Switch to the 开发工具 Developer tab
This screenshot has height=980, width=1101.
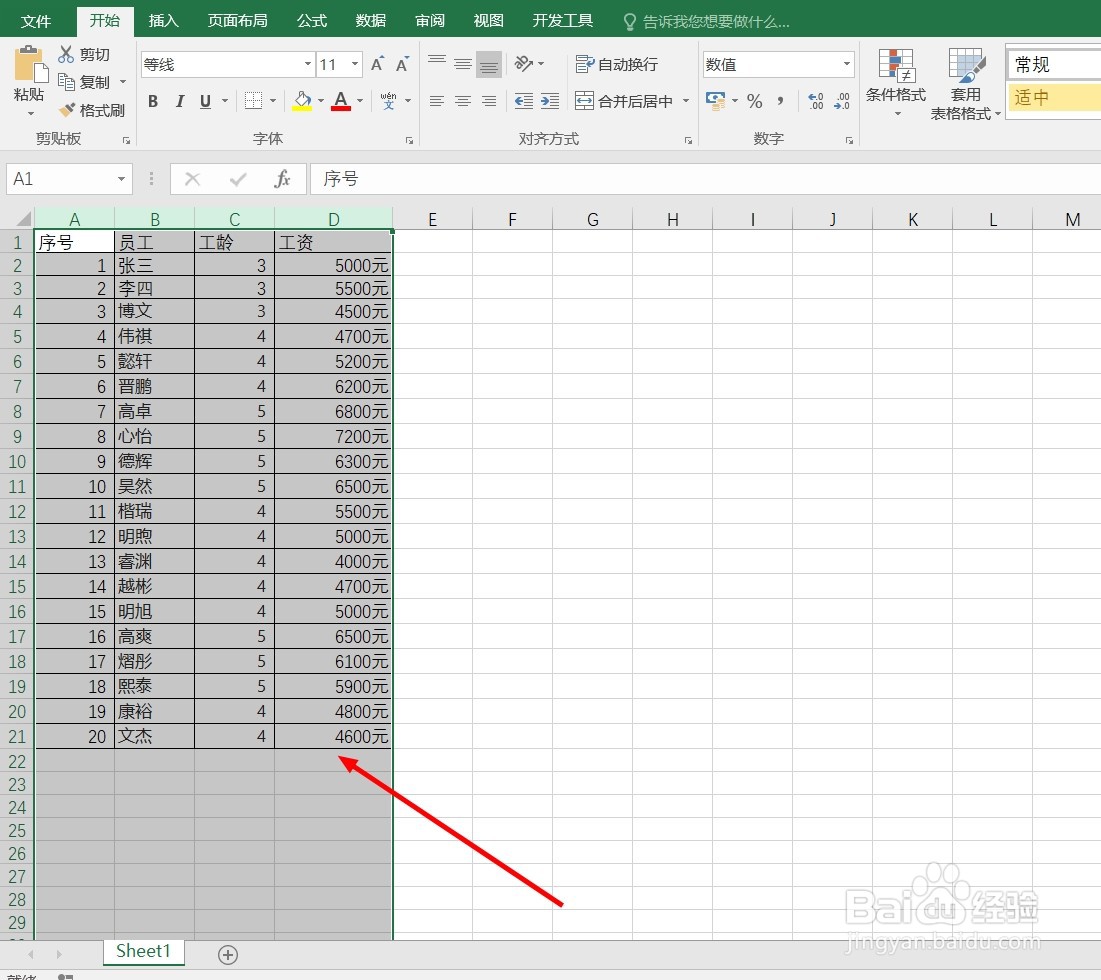562,21
